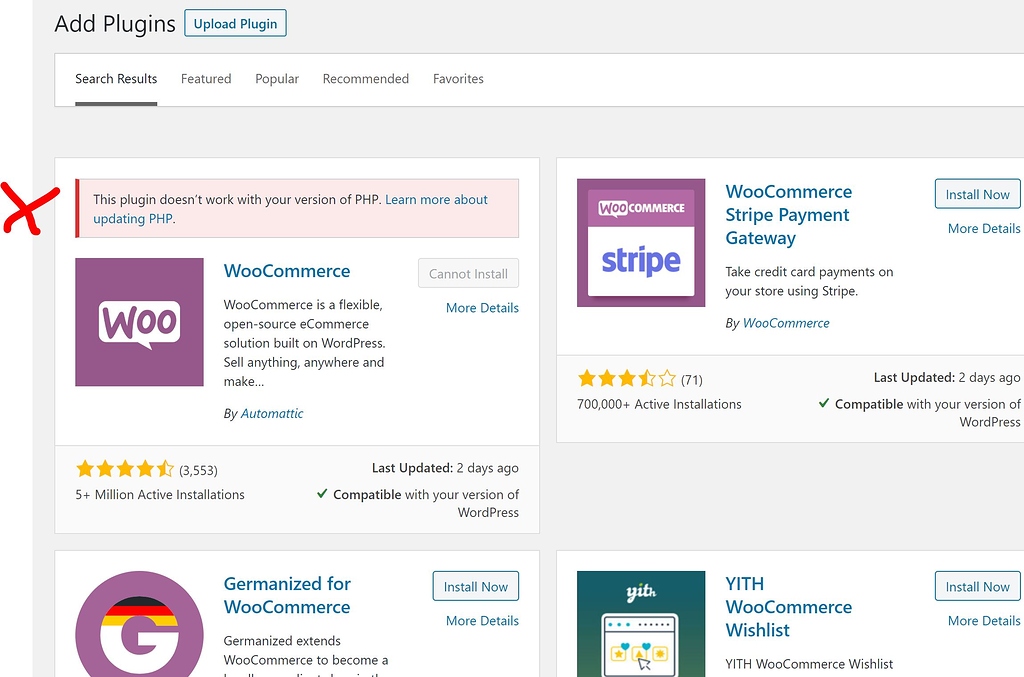Click the purple Woo logo of WooCommerce
The height and width of the screenshot is (677, 1024).
139,322
